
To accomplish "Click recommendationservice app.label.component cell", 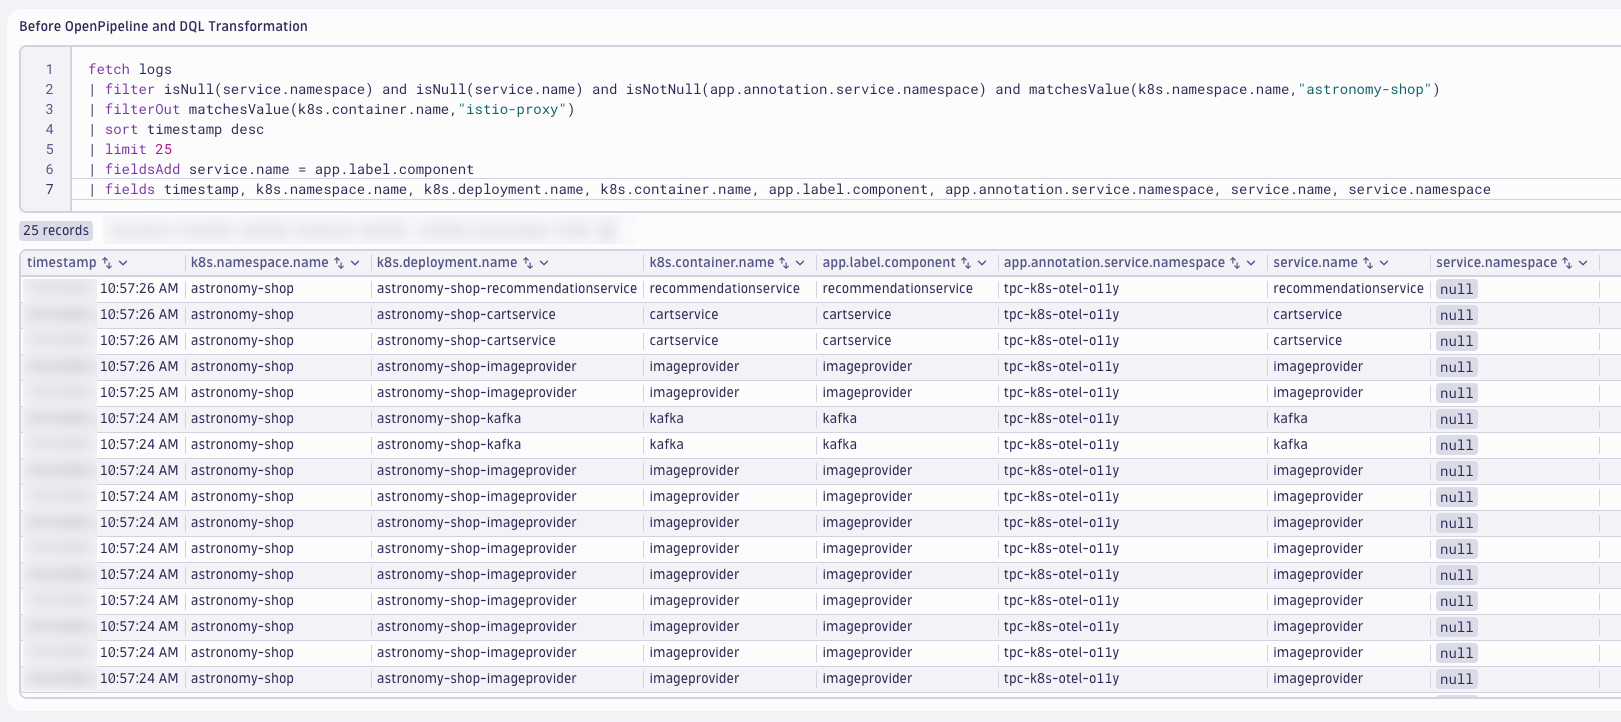I will pos(897,288).
